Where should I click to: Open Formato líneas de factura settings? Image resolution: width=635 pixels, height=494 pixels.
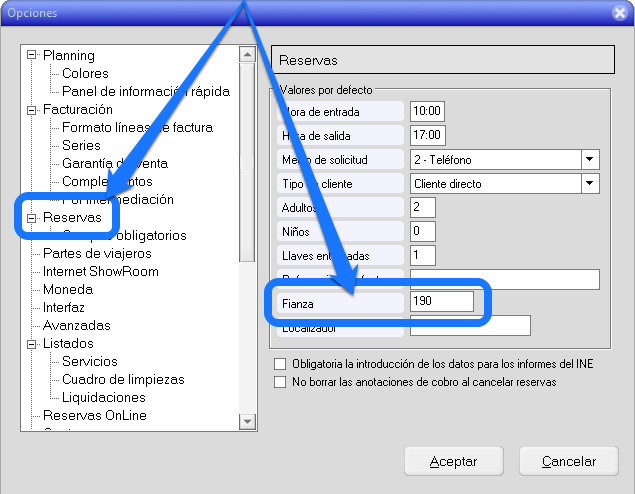click(137, 128)
